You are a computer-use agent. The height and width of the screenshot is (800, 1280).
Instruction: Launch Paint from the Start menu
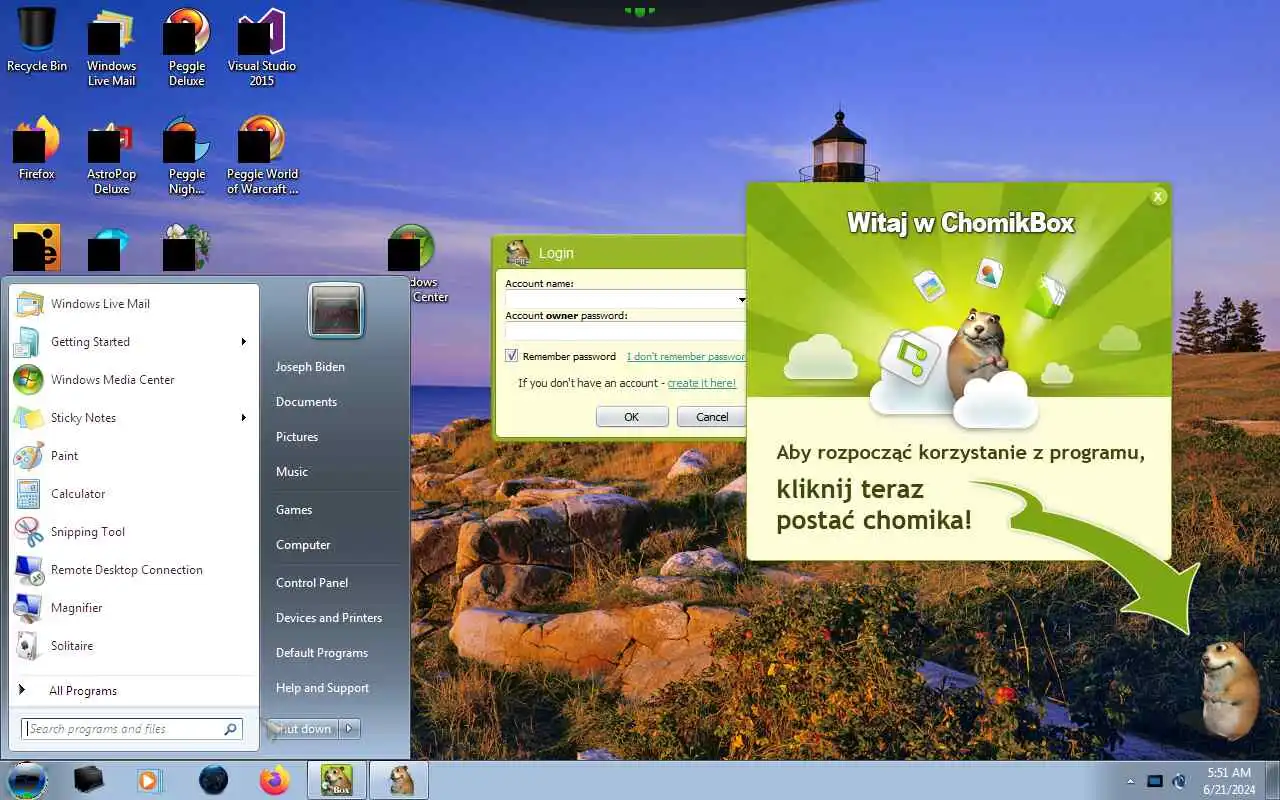tap(135, 456)
